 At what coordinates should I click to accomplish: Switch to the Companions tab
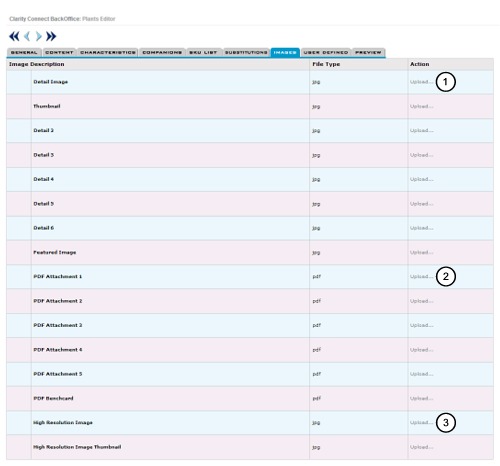(x=162, y=53)
